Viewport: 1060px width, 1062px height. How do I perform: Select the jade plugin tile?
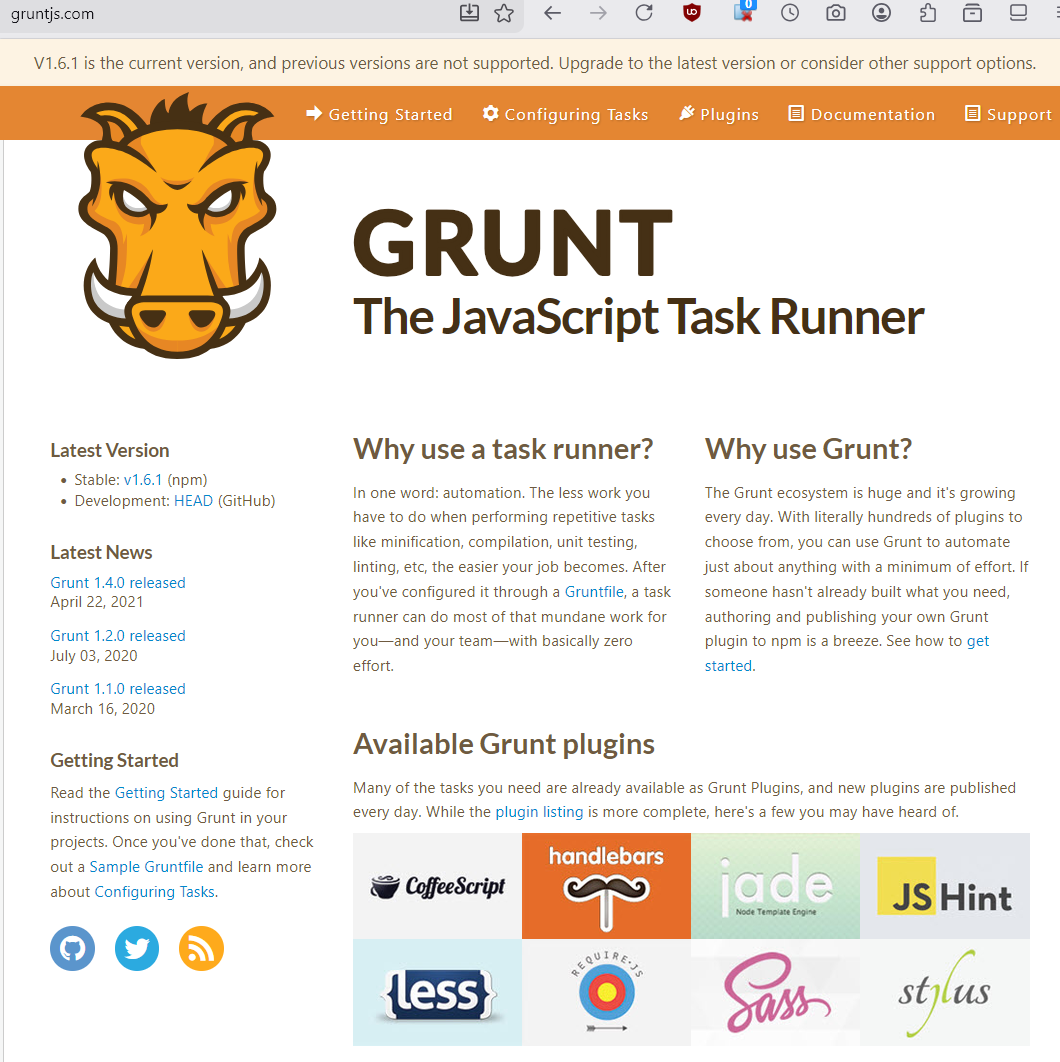776,886
